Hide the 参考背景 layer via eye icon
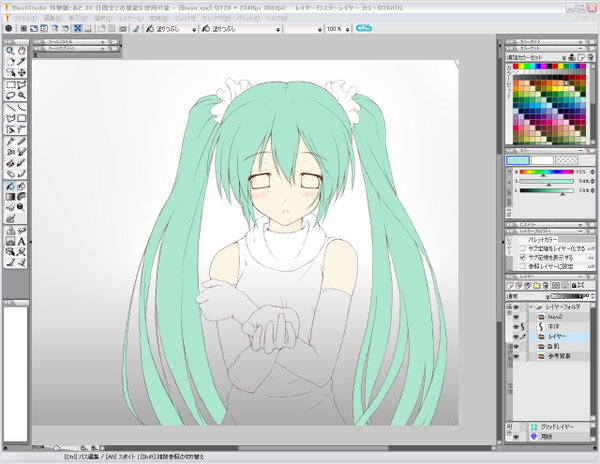The width and height of the screenshot is (600, 464). 516,356
